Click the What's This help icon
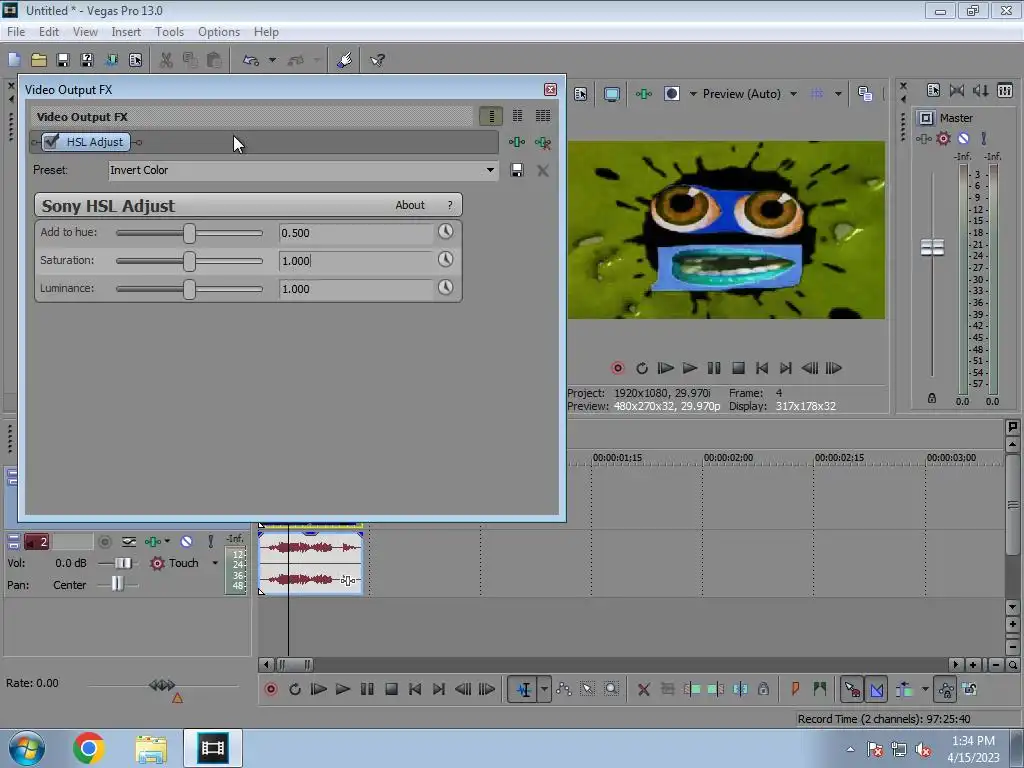 pyautogui.click(x=377, y=60)
